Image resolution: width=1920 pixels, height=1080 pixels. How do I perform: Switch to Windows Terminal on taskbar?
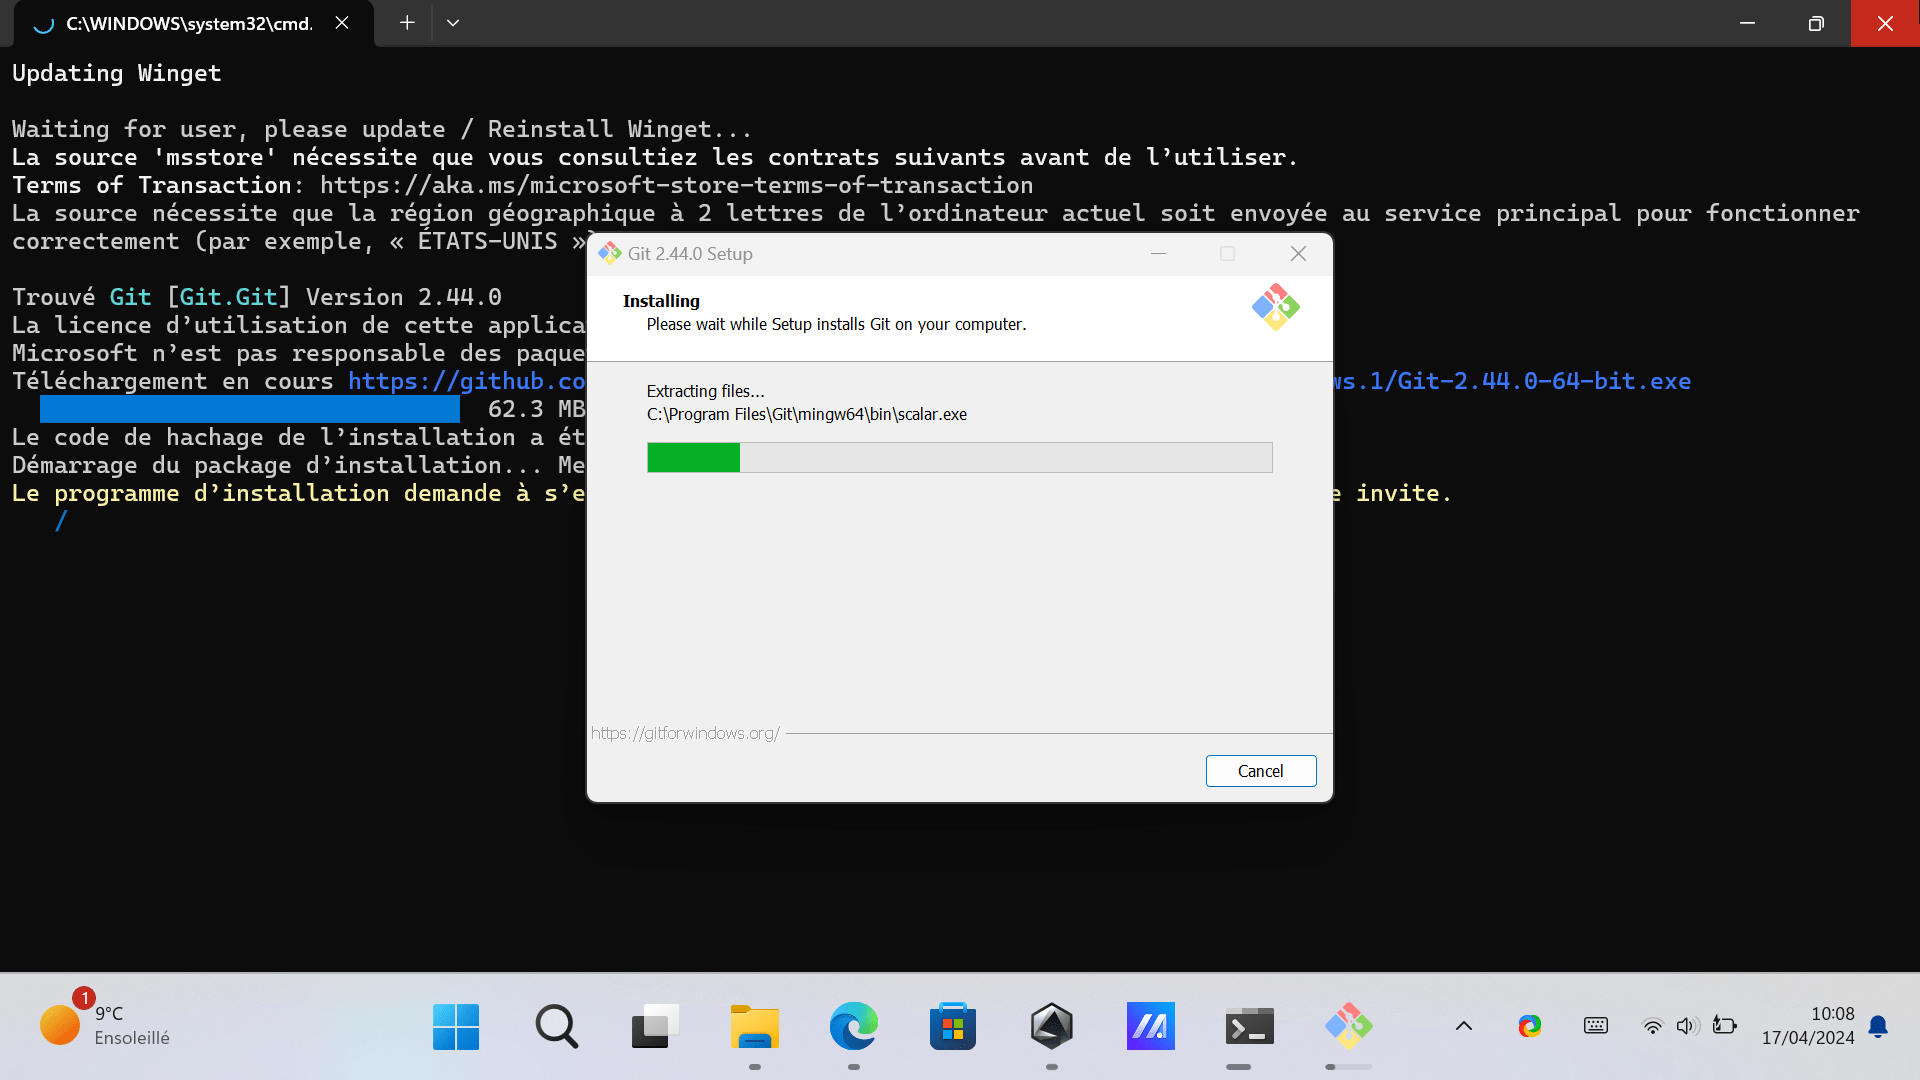tap(1250, 1027)
